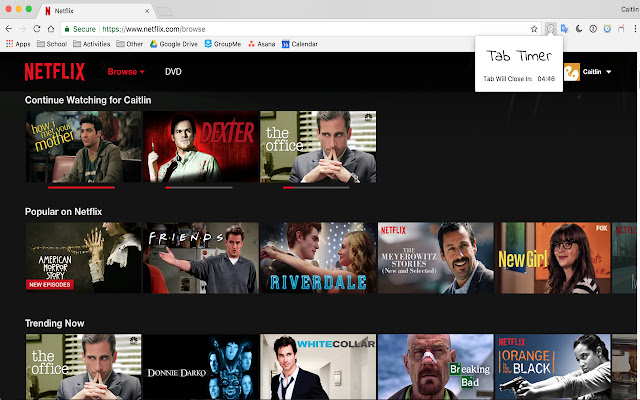
Task: Open New Girl title card
Action: [553, 258]
